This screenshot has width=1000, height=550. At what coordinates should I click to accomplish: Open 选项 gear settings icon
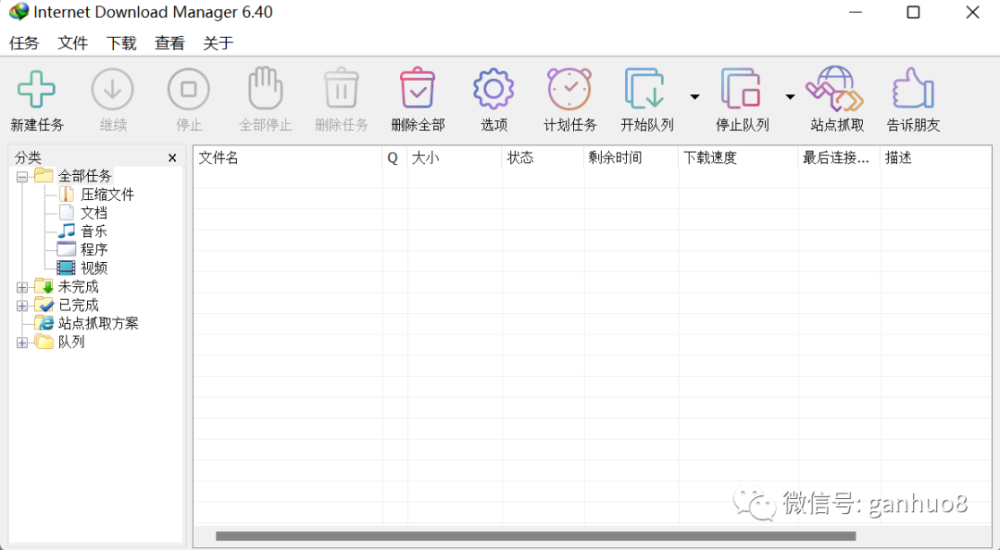pyautogui.click(x=493, y=89)
